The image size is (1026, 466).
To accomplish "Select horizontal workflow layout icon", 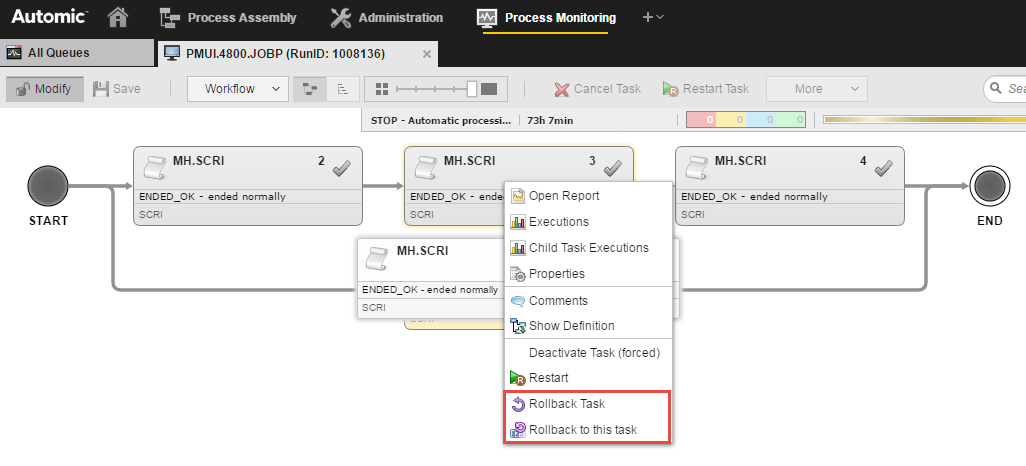I will tap(311, 89).
